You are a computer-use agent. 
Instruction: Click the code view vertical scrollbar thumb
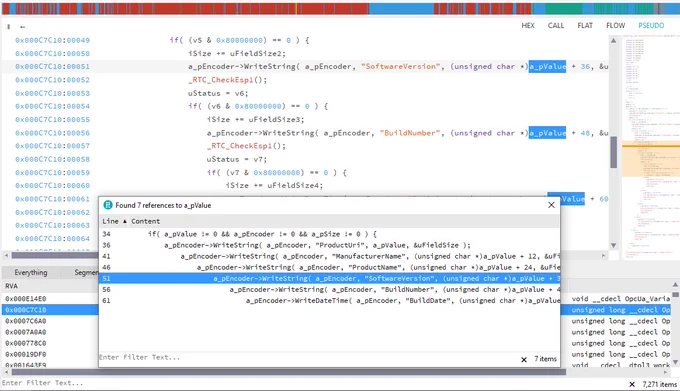click(x=613, y=152)
